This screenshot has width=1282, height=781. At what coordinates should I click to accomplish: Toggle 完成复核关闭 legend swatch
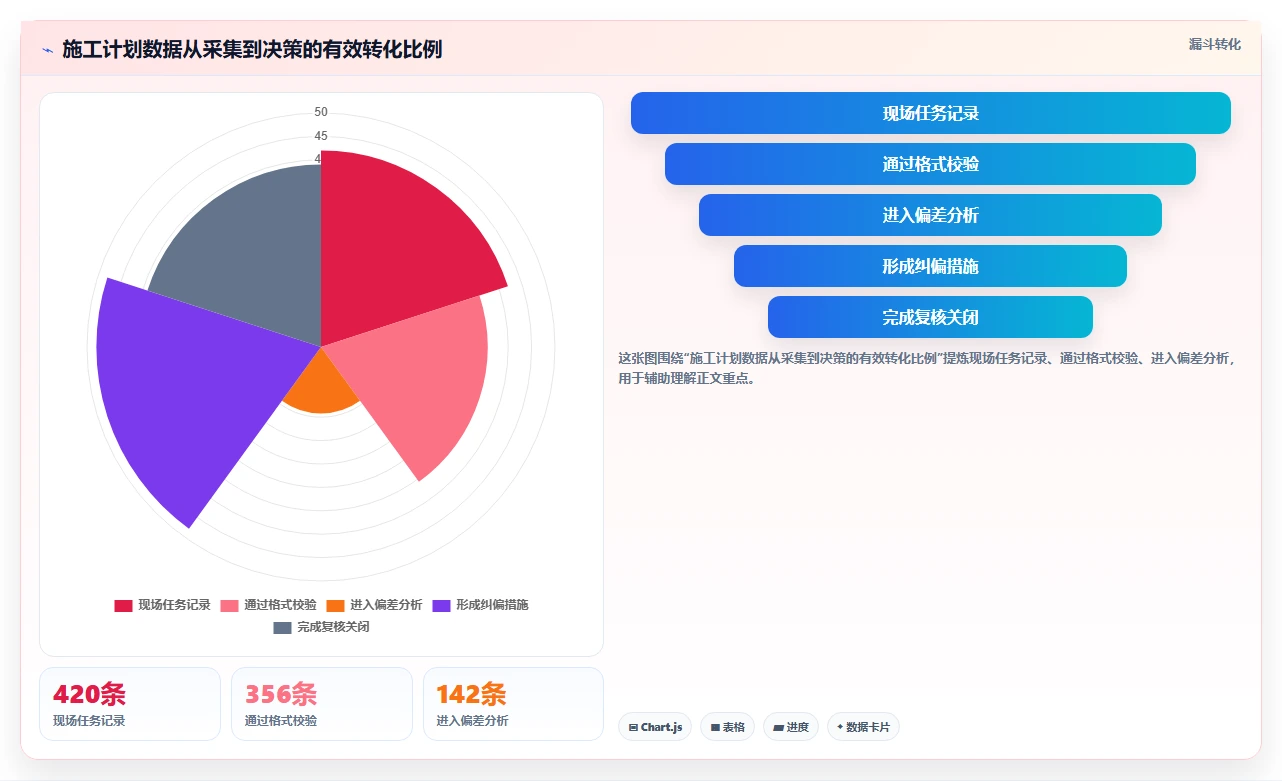pyautogui.click(x=282, y=627)
